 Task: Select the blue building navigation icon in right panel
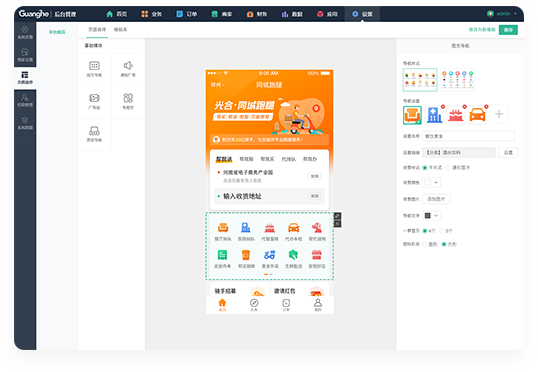coord(434,115)
